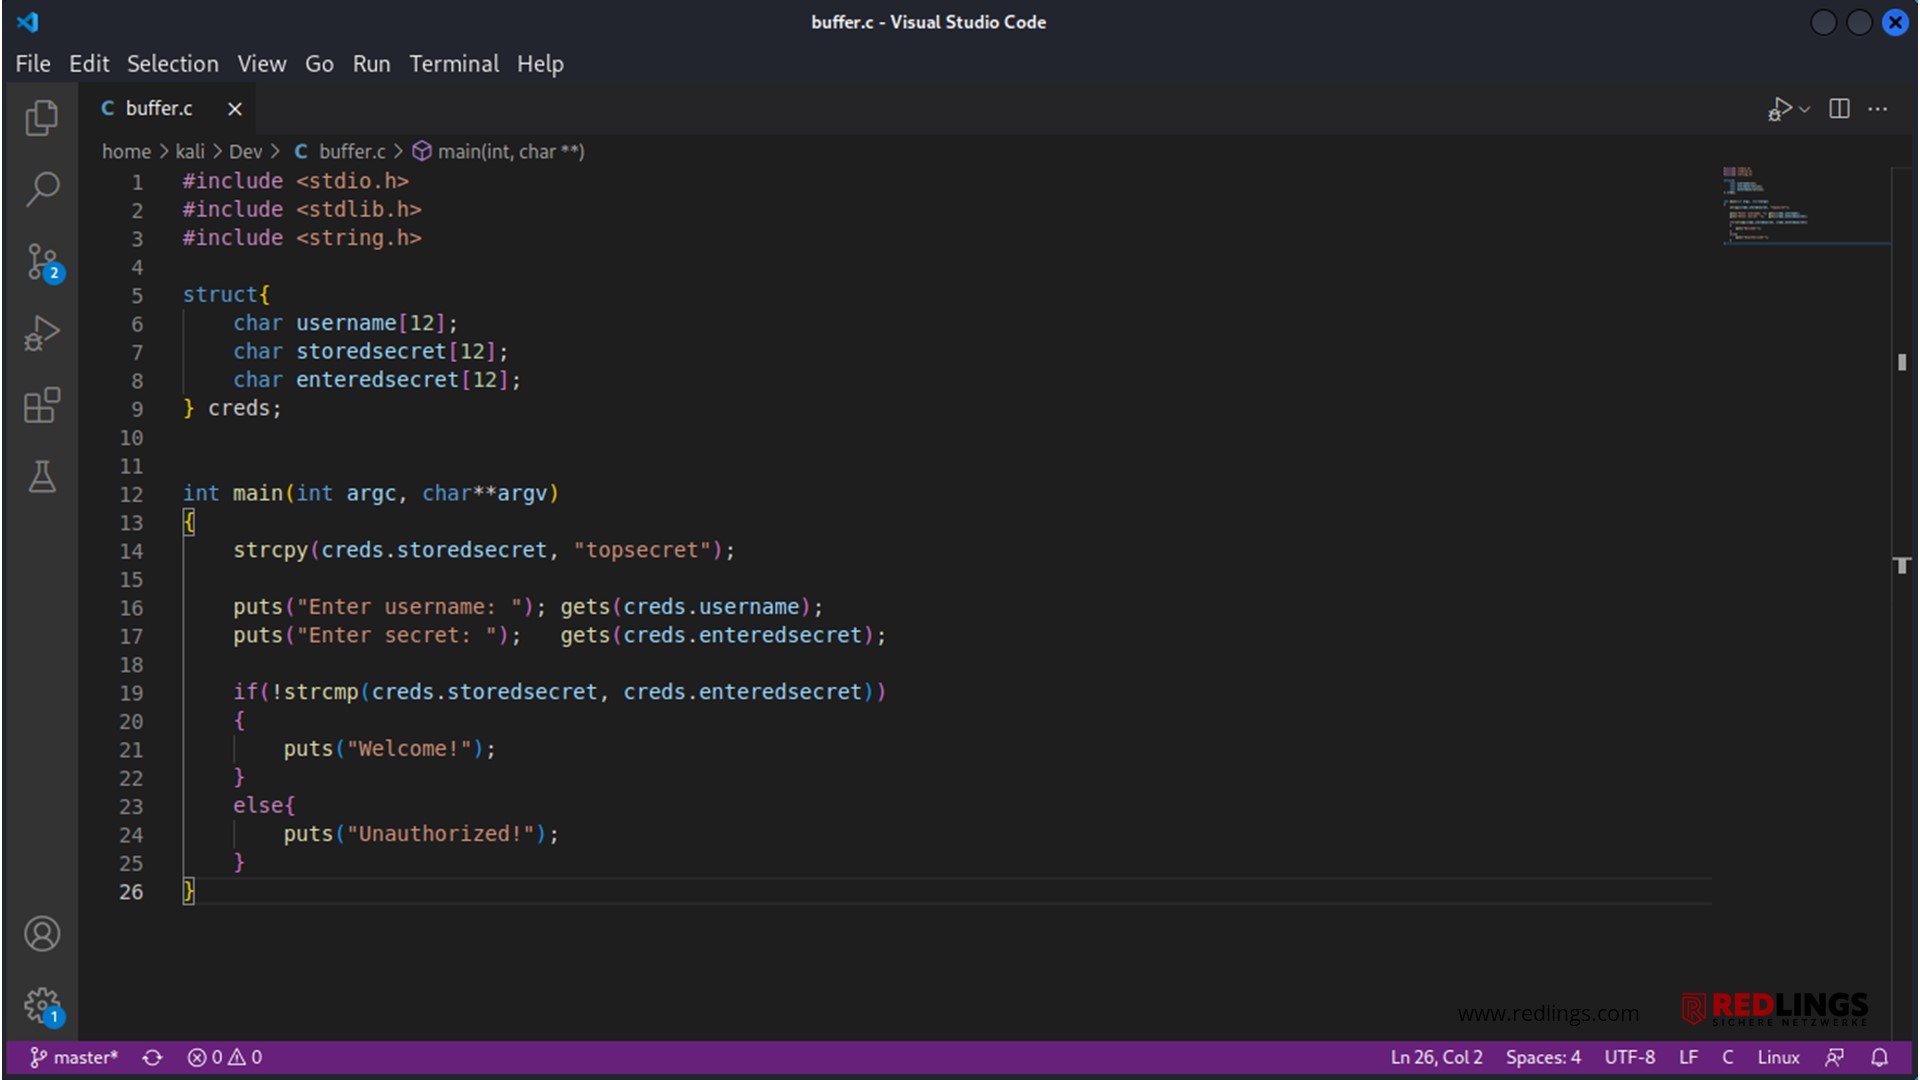Click the "Welcome!" string on line 21
This screenshot has height=1080, width=1920.
tap(409, 749)
